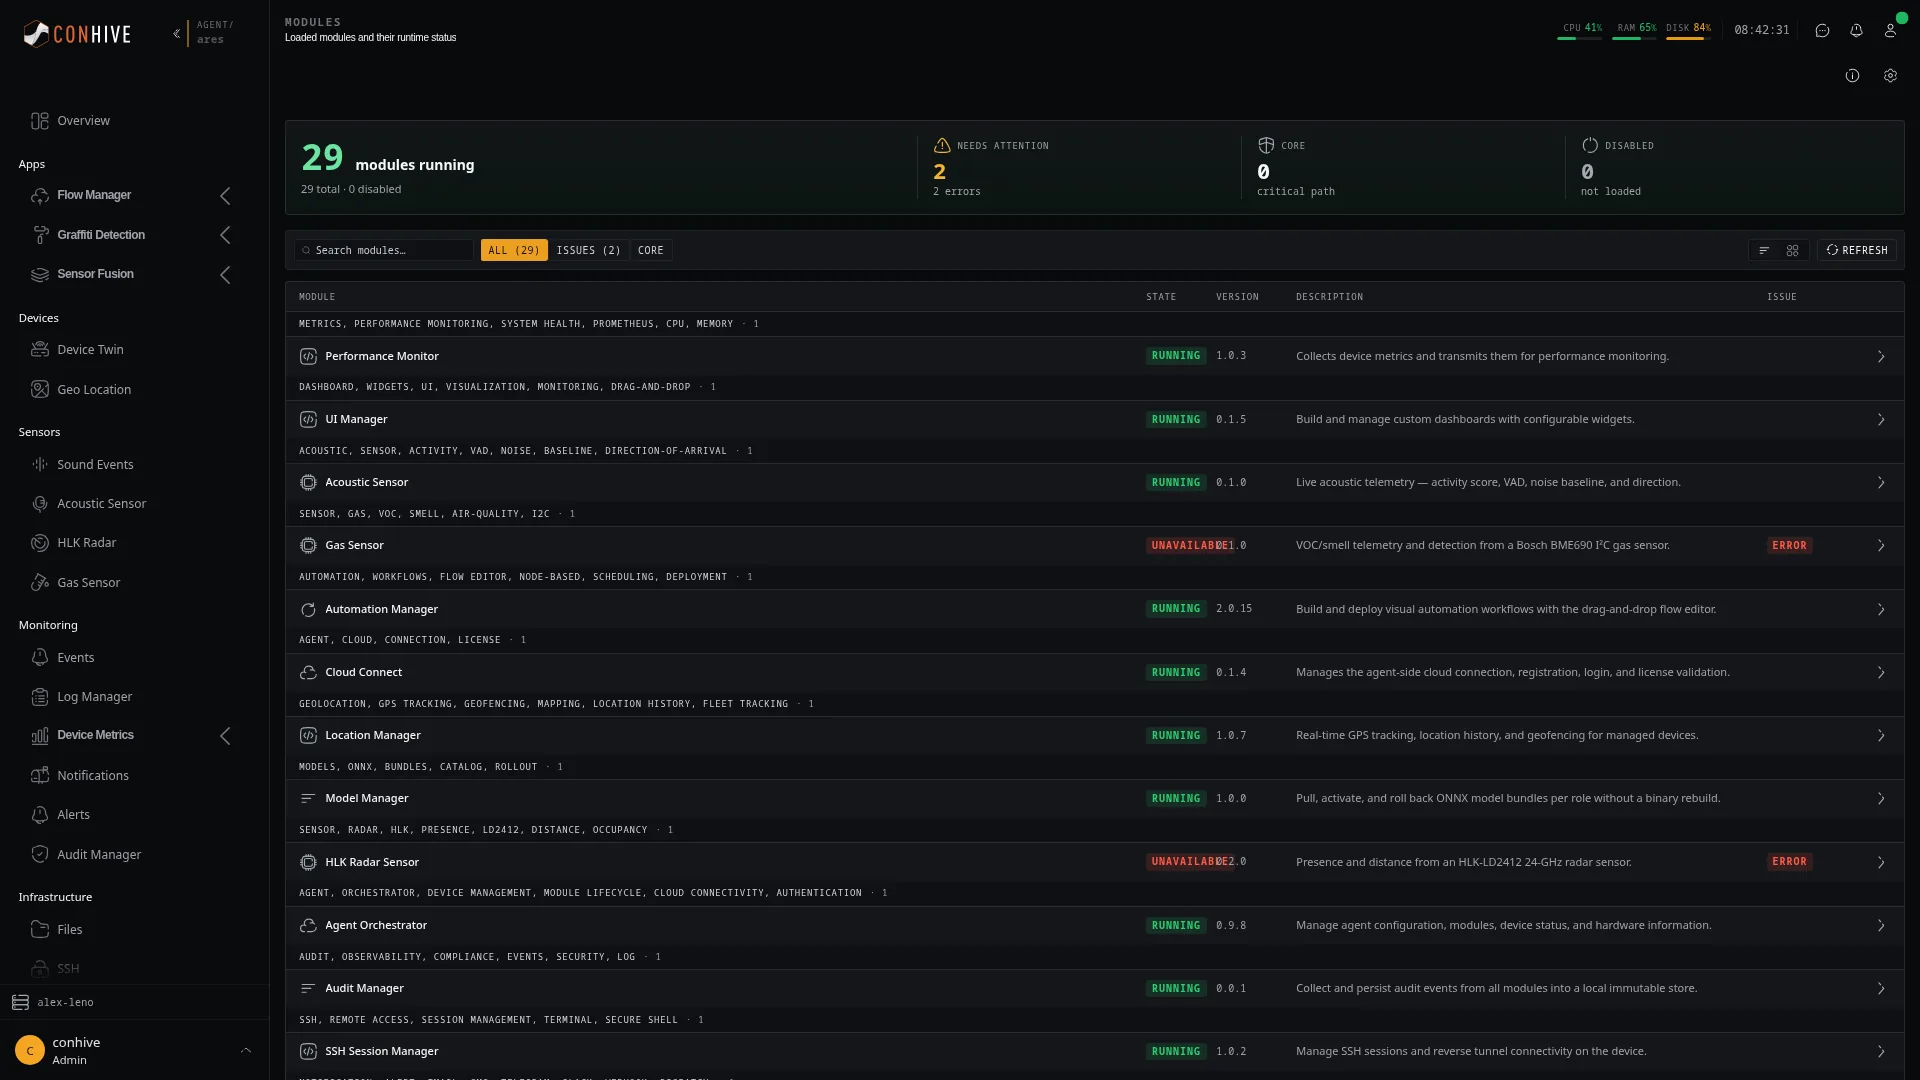This screenshot has width=1920, height=1080.
Task: Click the Model Manager module name
Action: point(366,799)
